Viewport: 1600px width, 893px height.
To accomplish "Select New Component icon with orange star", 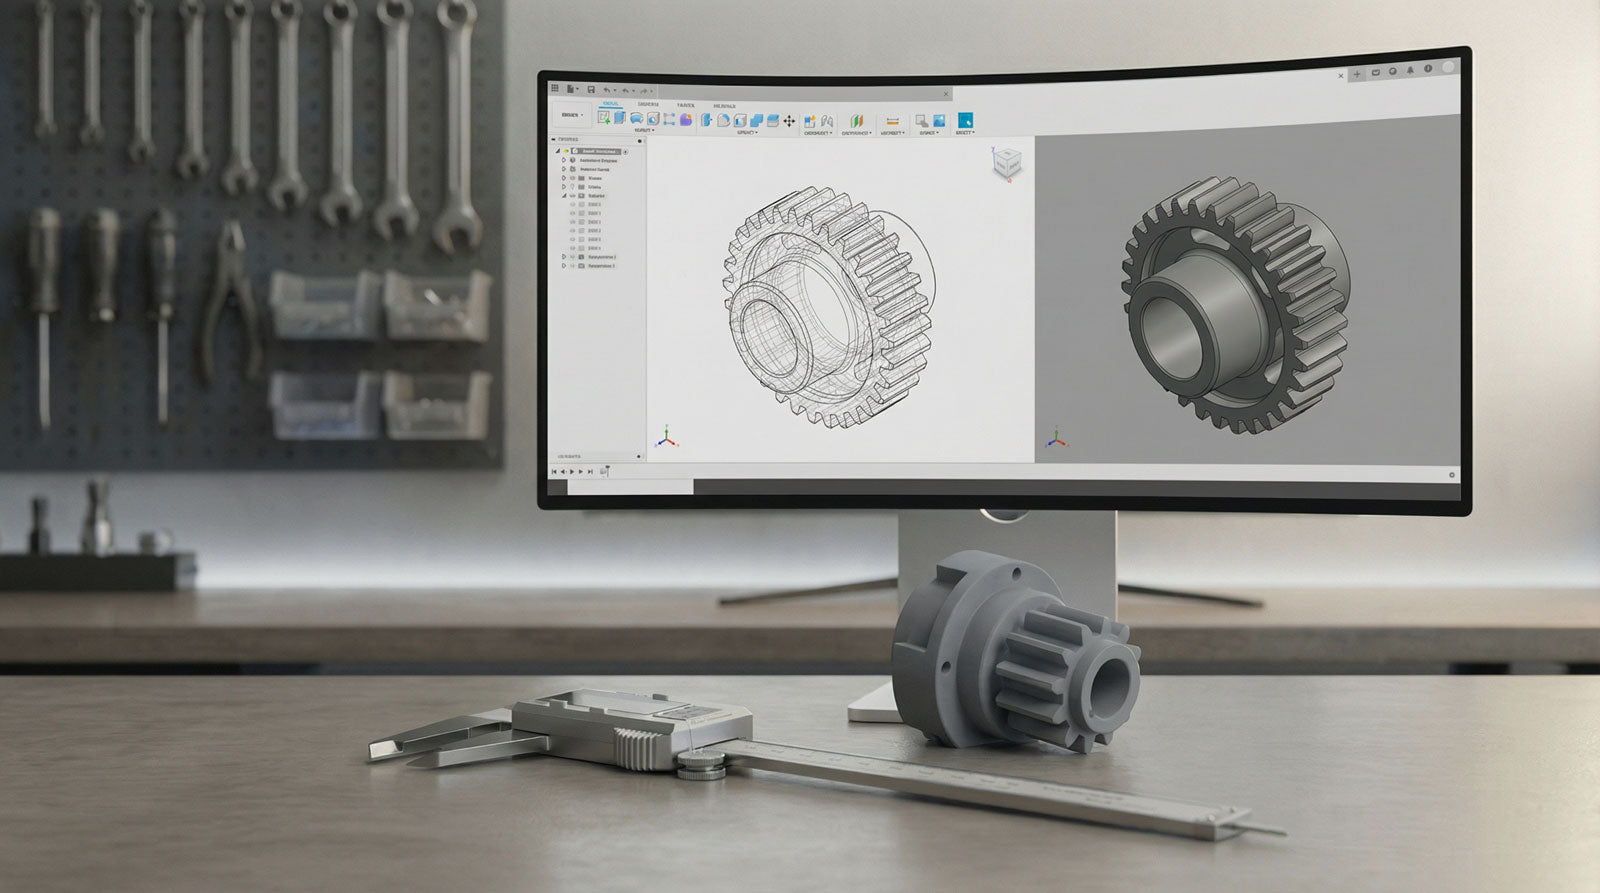I will (810, 121).
